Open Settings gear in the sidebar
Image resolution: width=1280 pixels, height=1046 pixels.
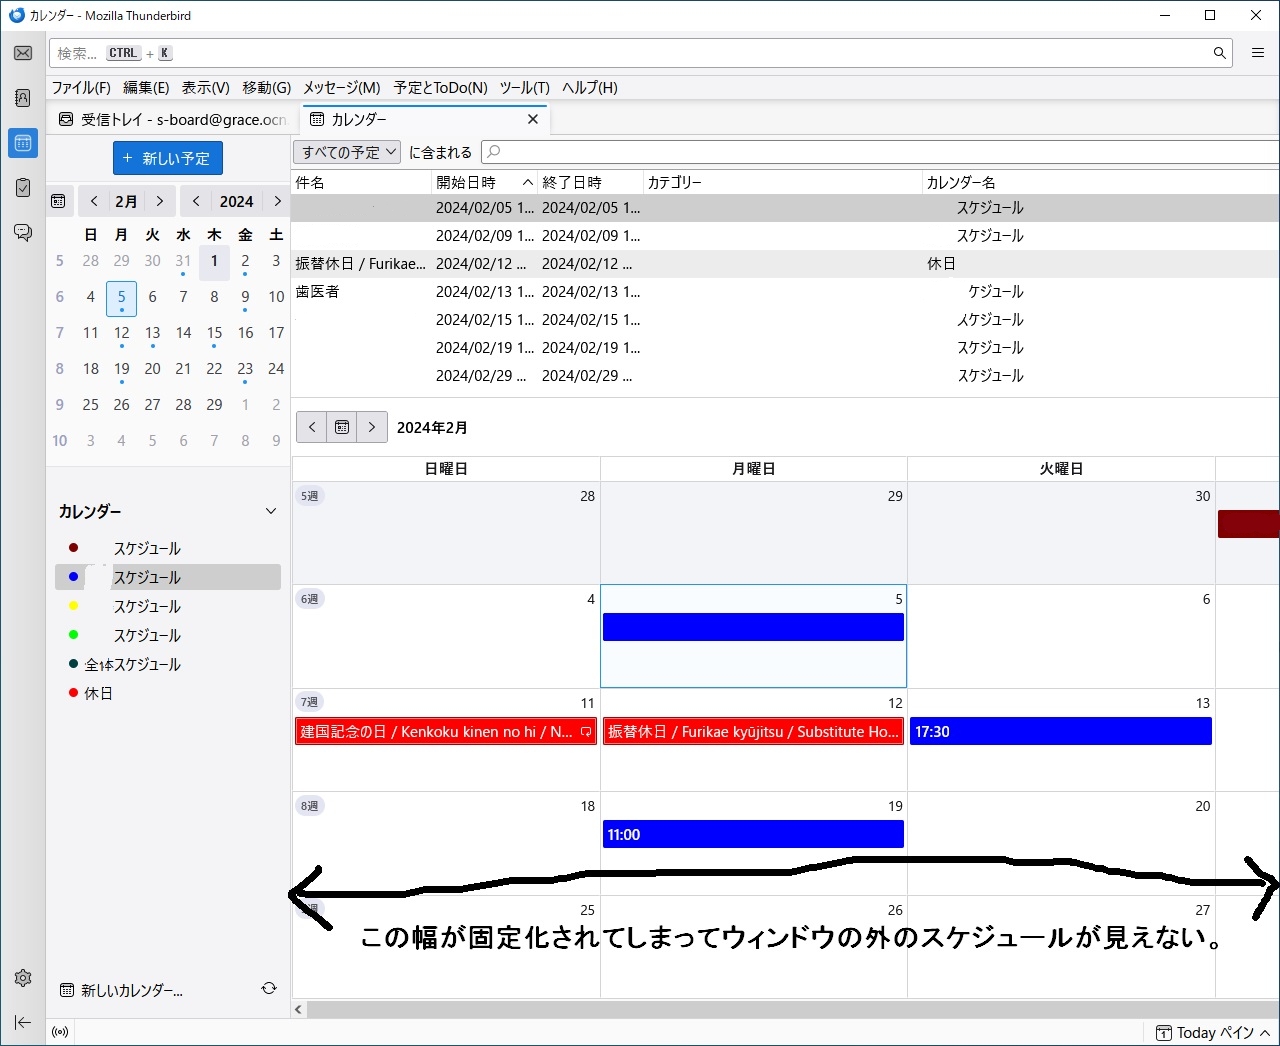tap(23, 978)
